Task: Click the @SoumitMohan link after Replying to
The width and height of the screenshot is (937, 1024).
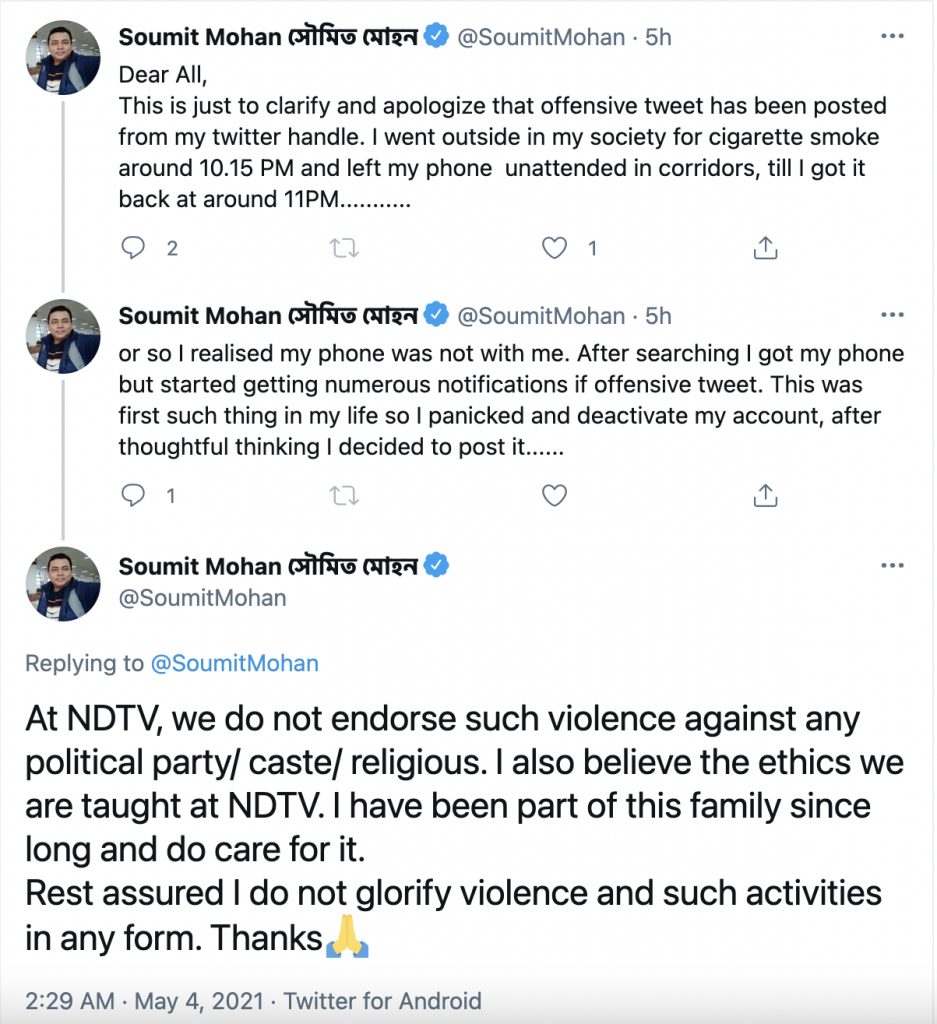Action: click(234, 664)
